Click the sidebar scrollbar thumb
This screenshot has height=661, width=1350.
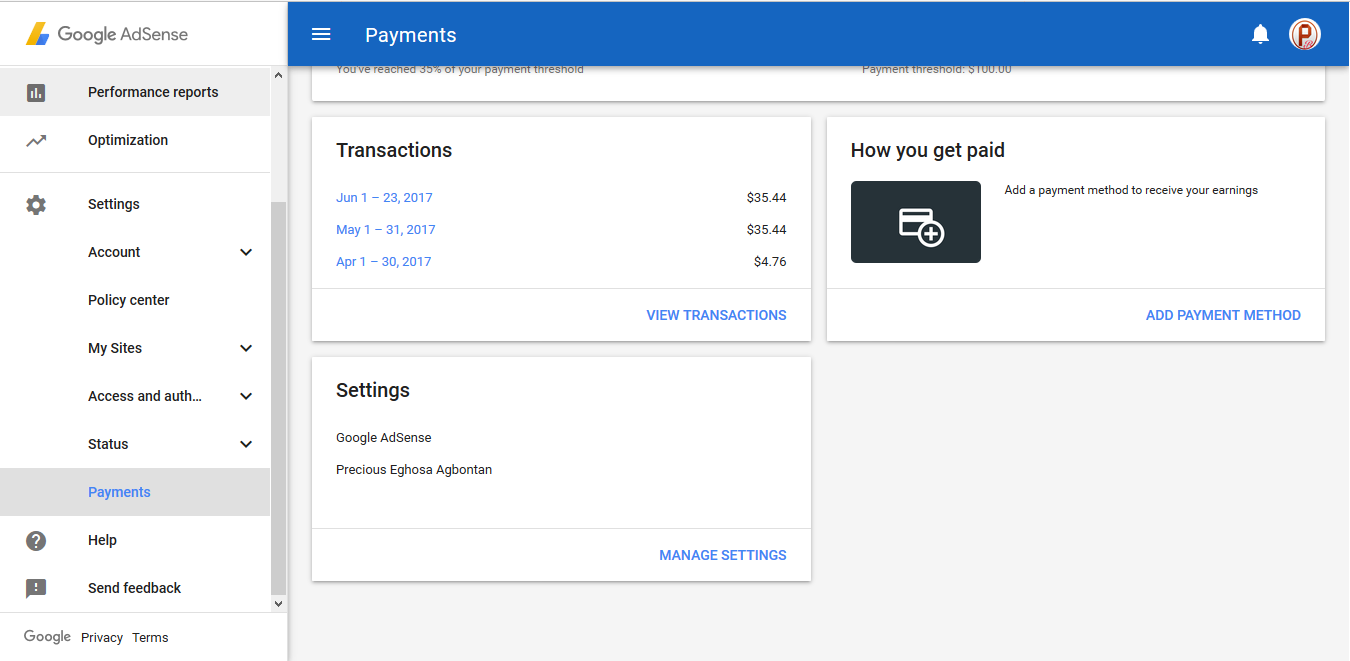click(x=278, y=398)
